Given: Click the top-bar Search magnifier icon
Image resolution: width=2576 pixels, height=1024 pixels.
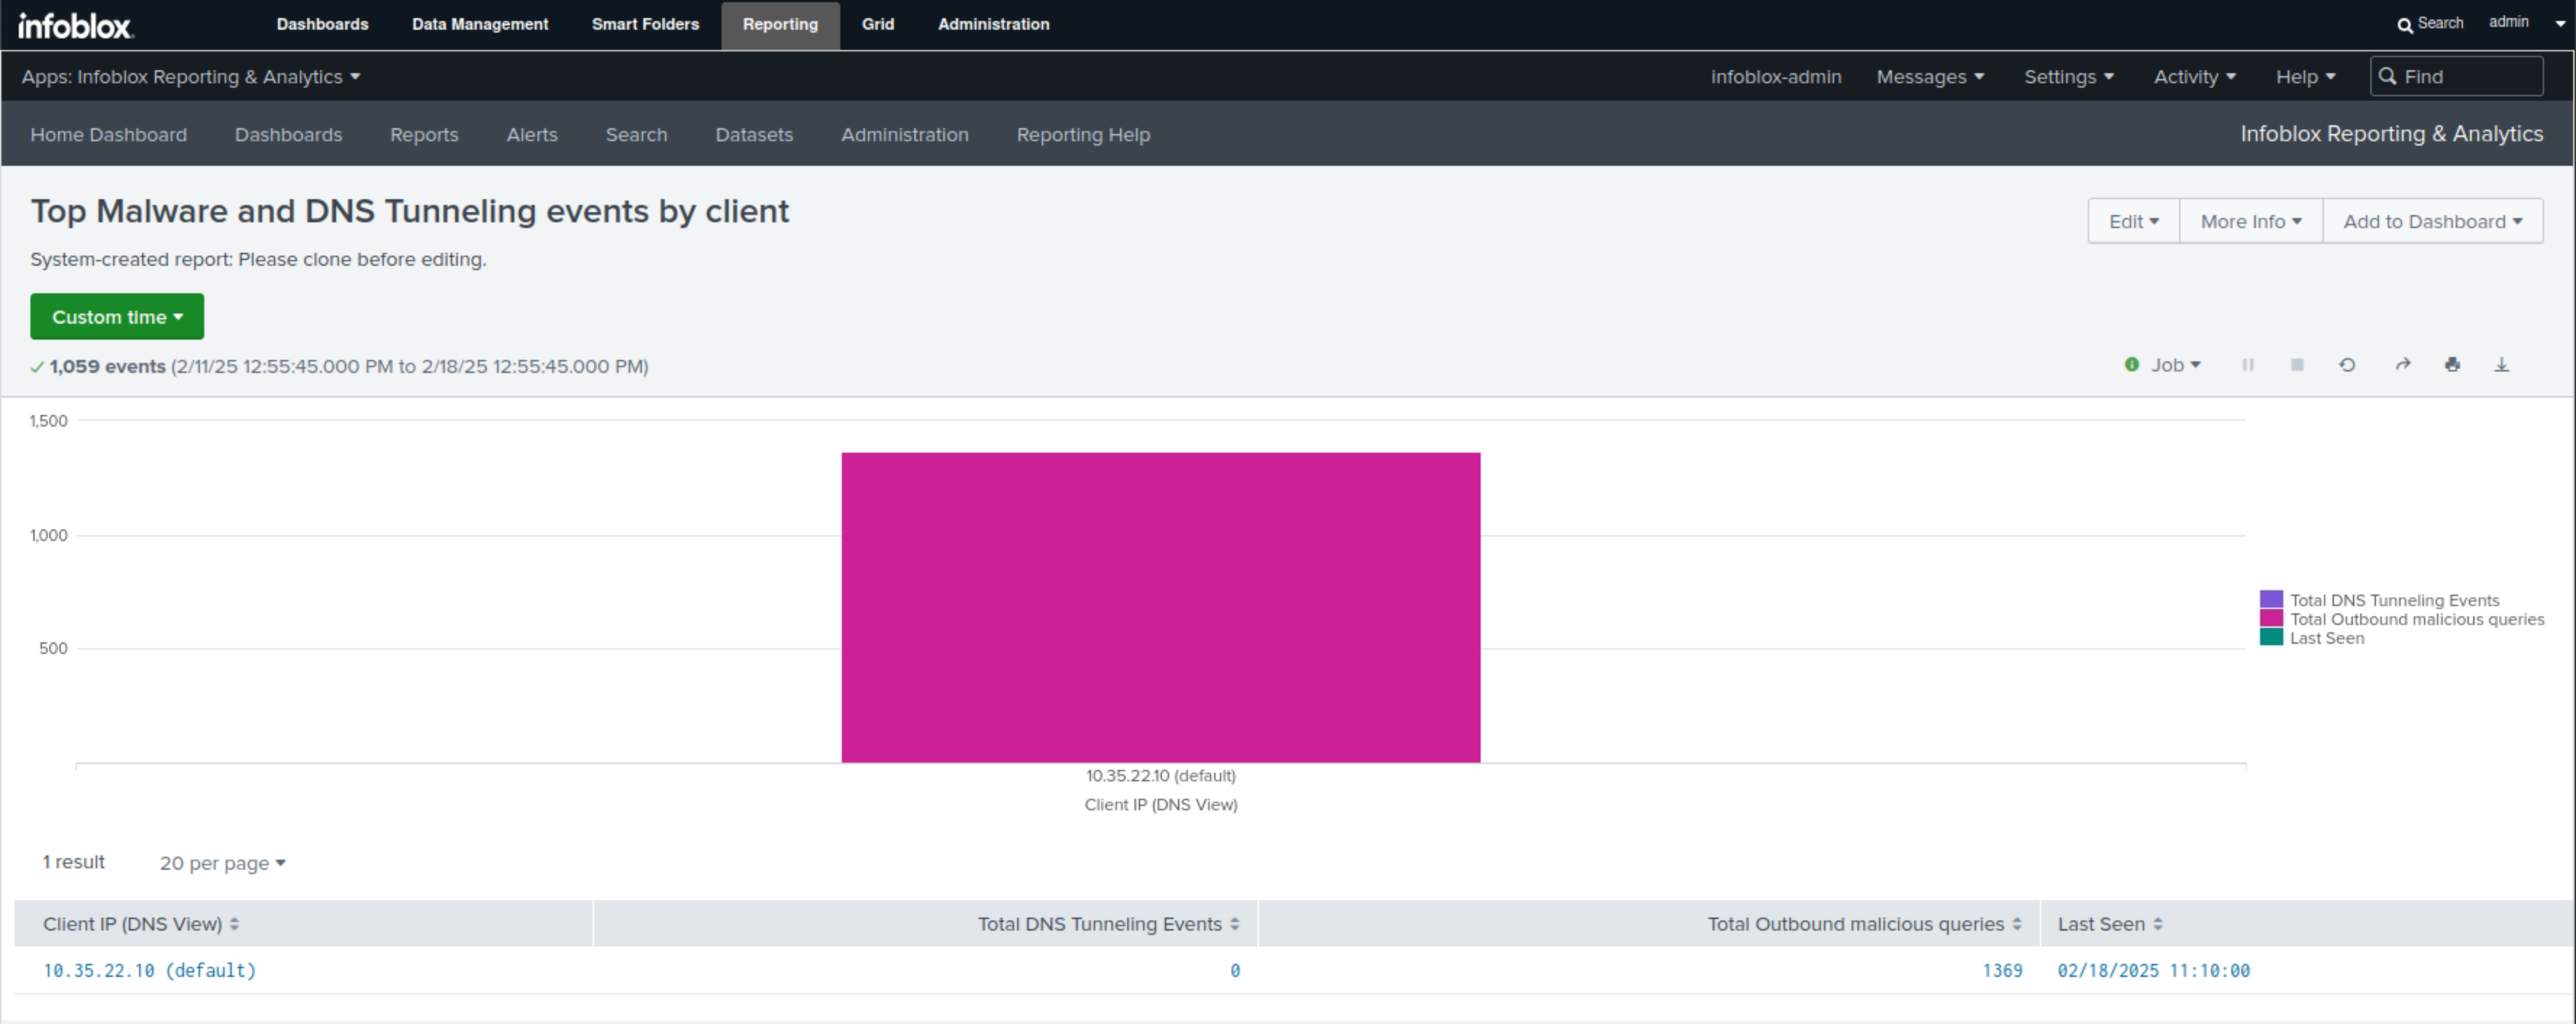Looking at the screenshot, I should click(2404, 25).
